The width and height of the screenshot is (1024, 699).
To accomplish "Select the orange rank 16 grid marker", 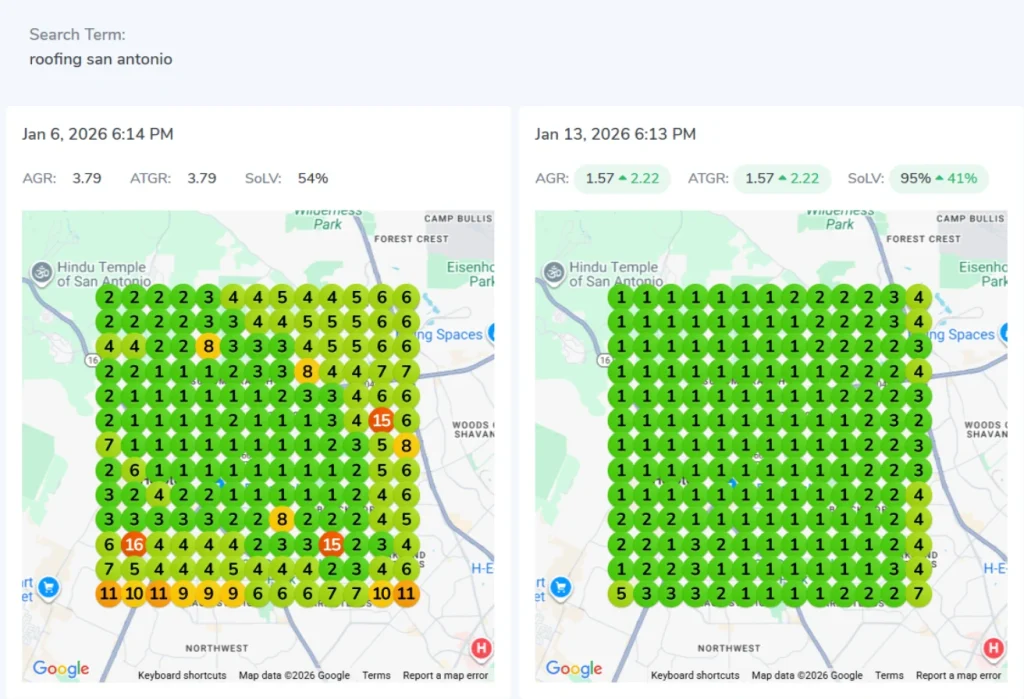I will [133, 545].
